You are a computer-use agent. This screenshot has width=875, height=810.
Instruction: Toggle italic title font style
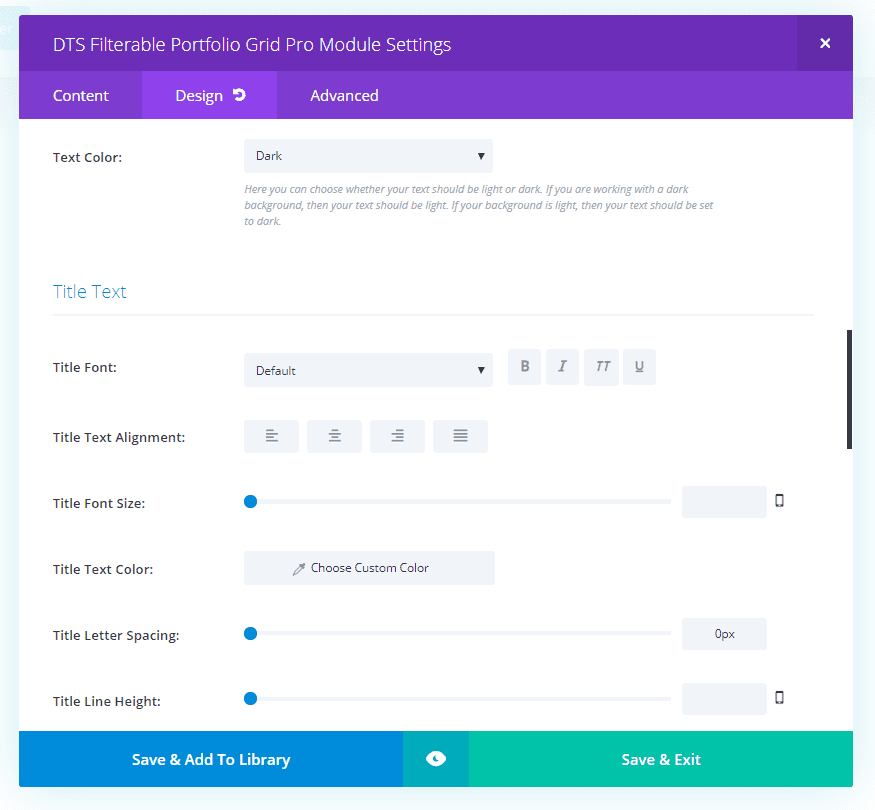[x=562, y=367]
